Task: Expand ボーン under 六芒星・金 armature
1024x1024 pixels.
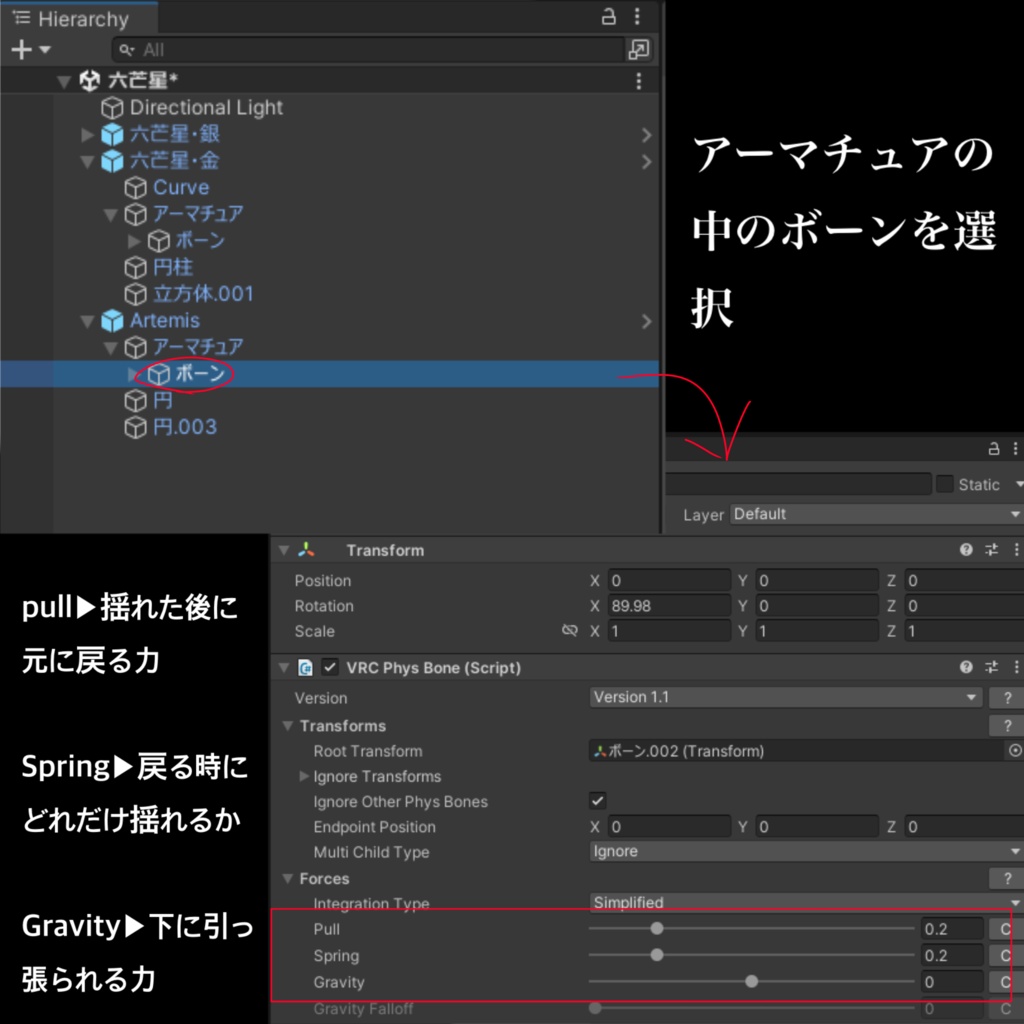Action: pyautogui.click(x=134, y=241)
